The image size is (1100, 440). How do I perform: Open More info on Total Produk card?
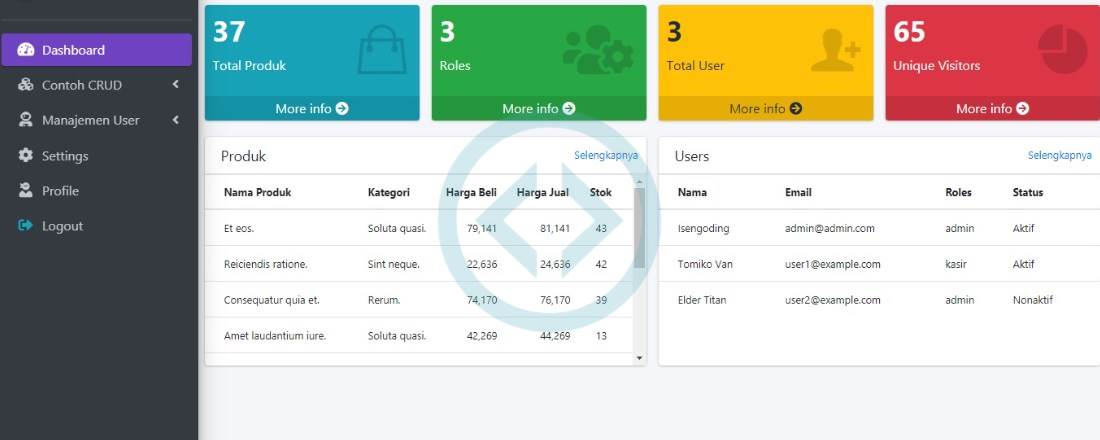(312, 108)
